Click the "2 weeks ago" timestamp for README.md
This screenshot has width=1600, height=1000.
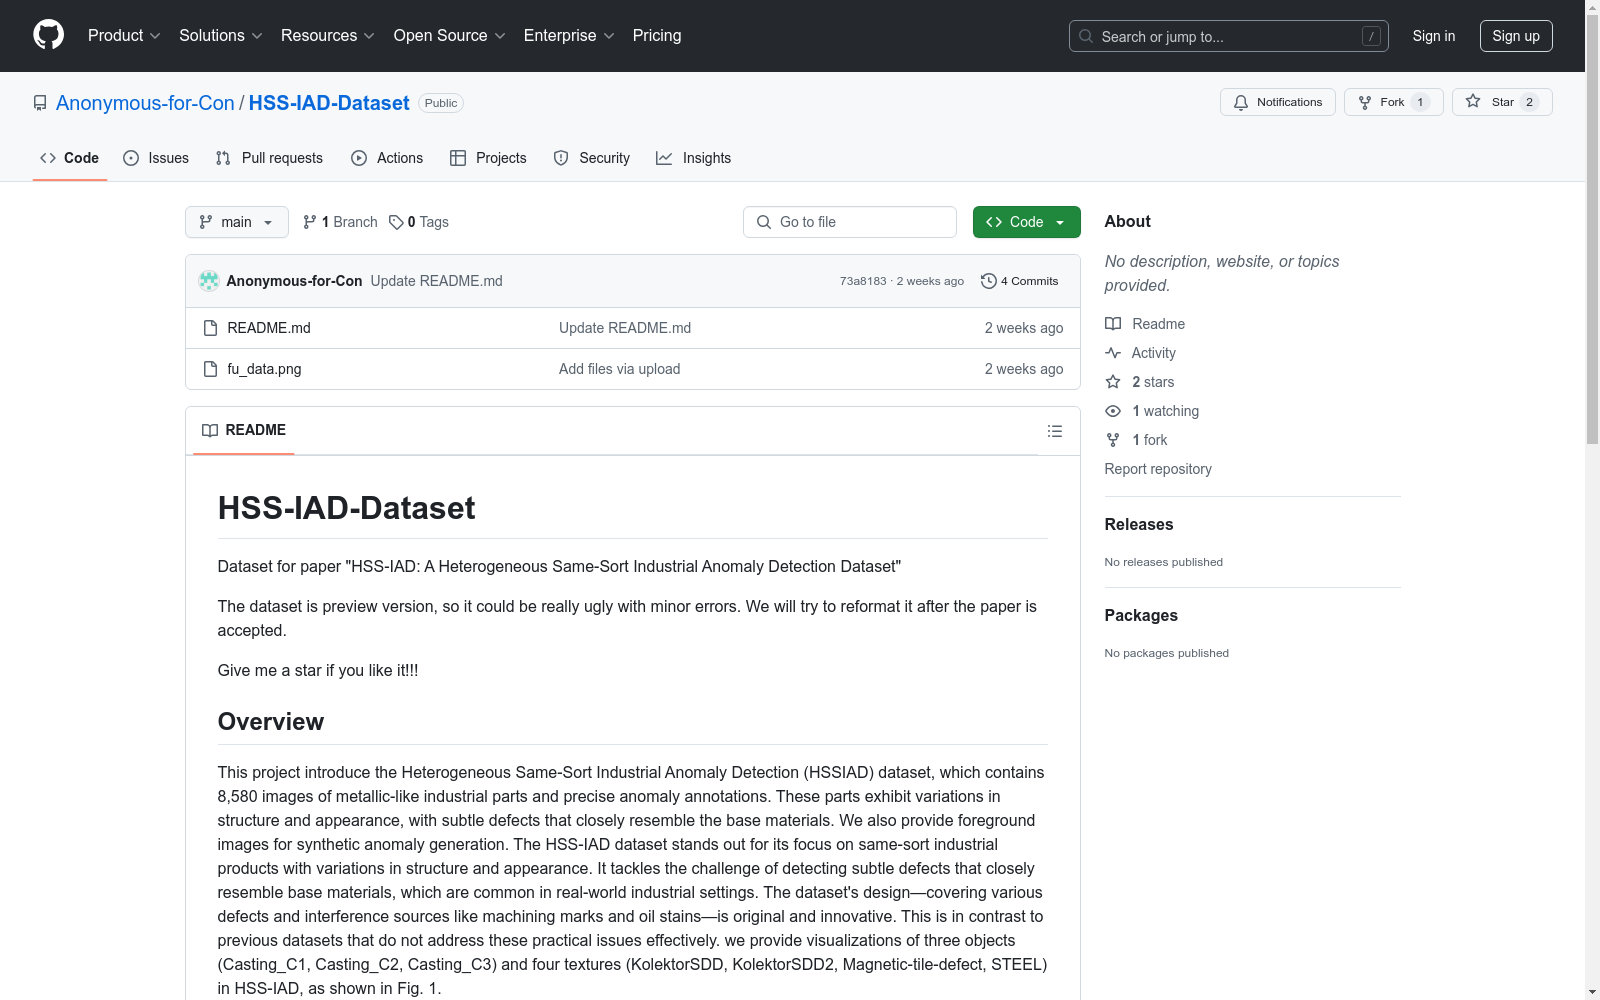(x=1024, y=328)
